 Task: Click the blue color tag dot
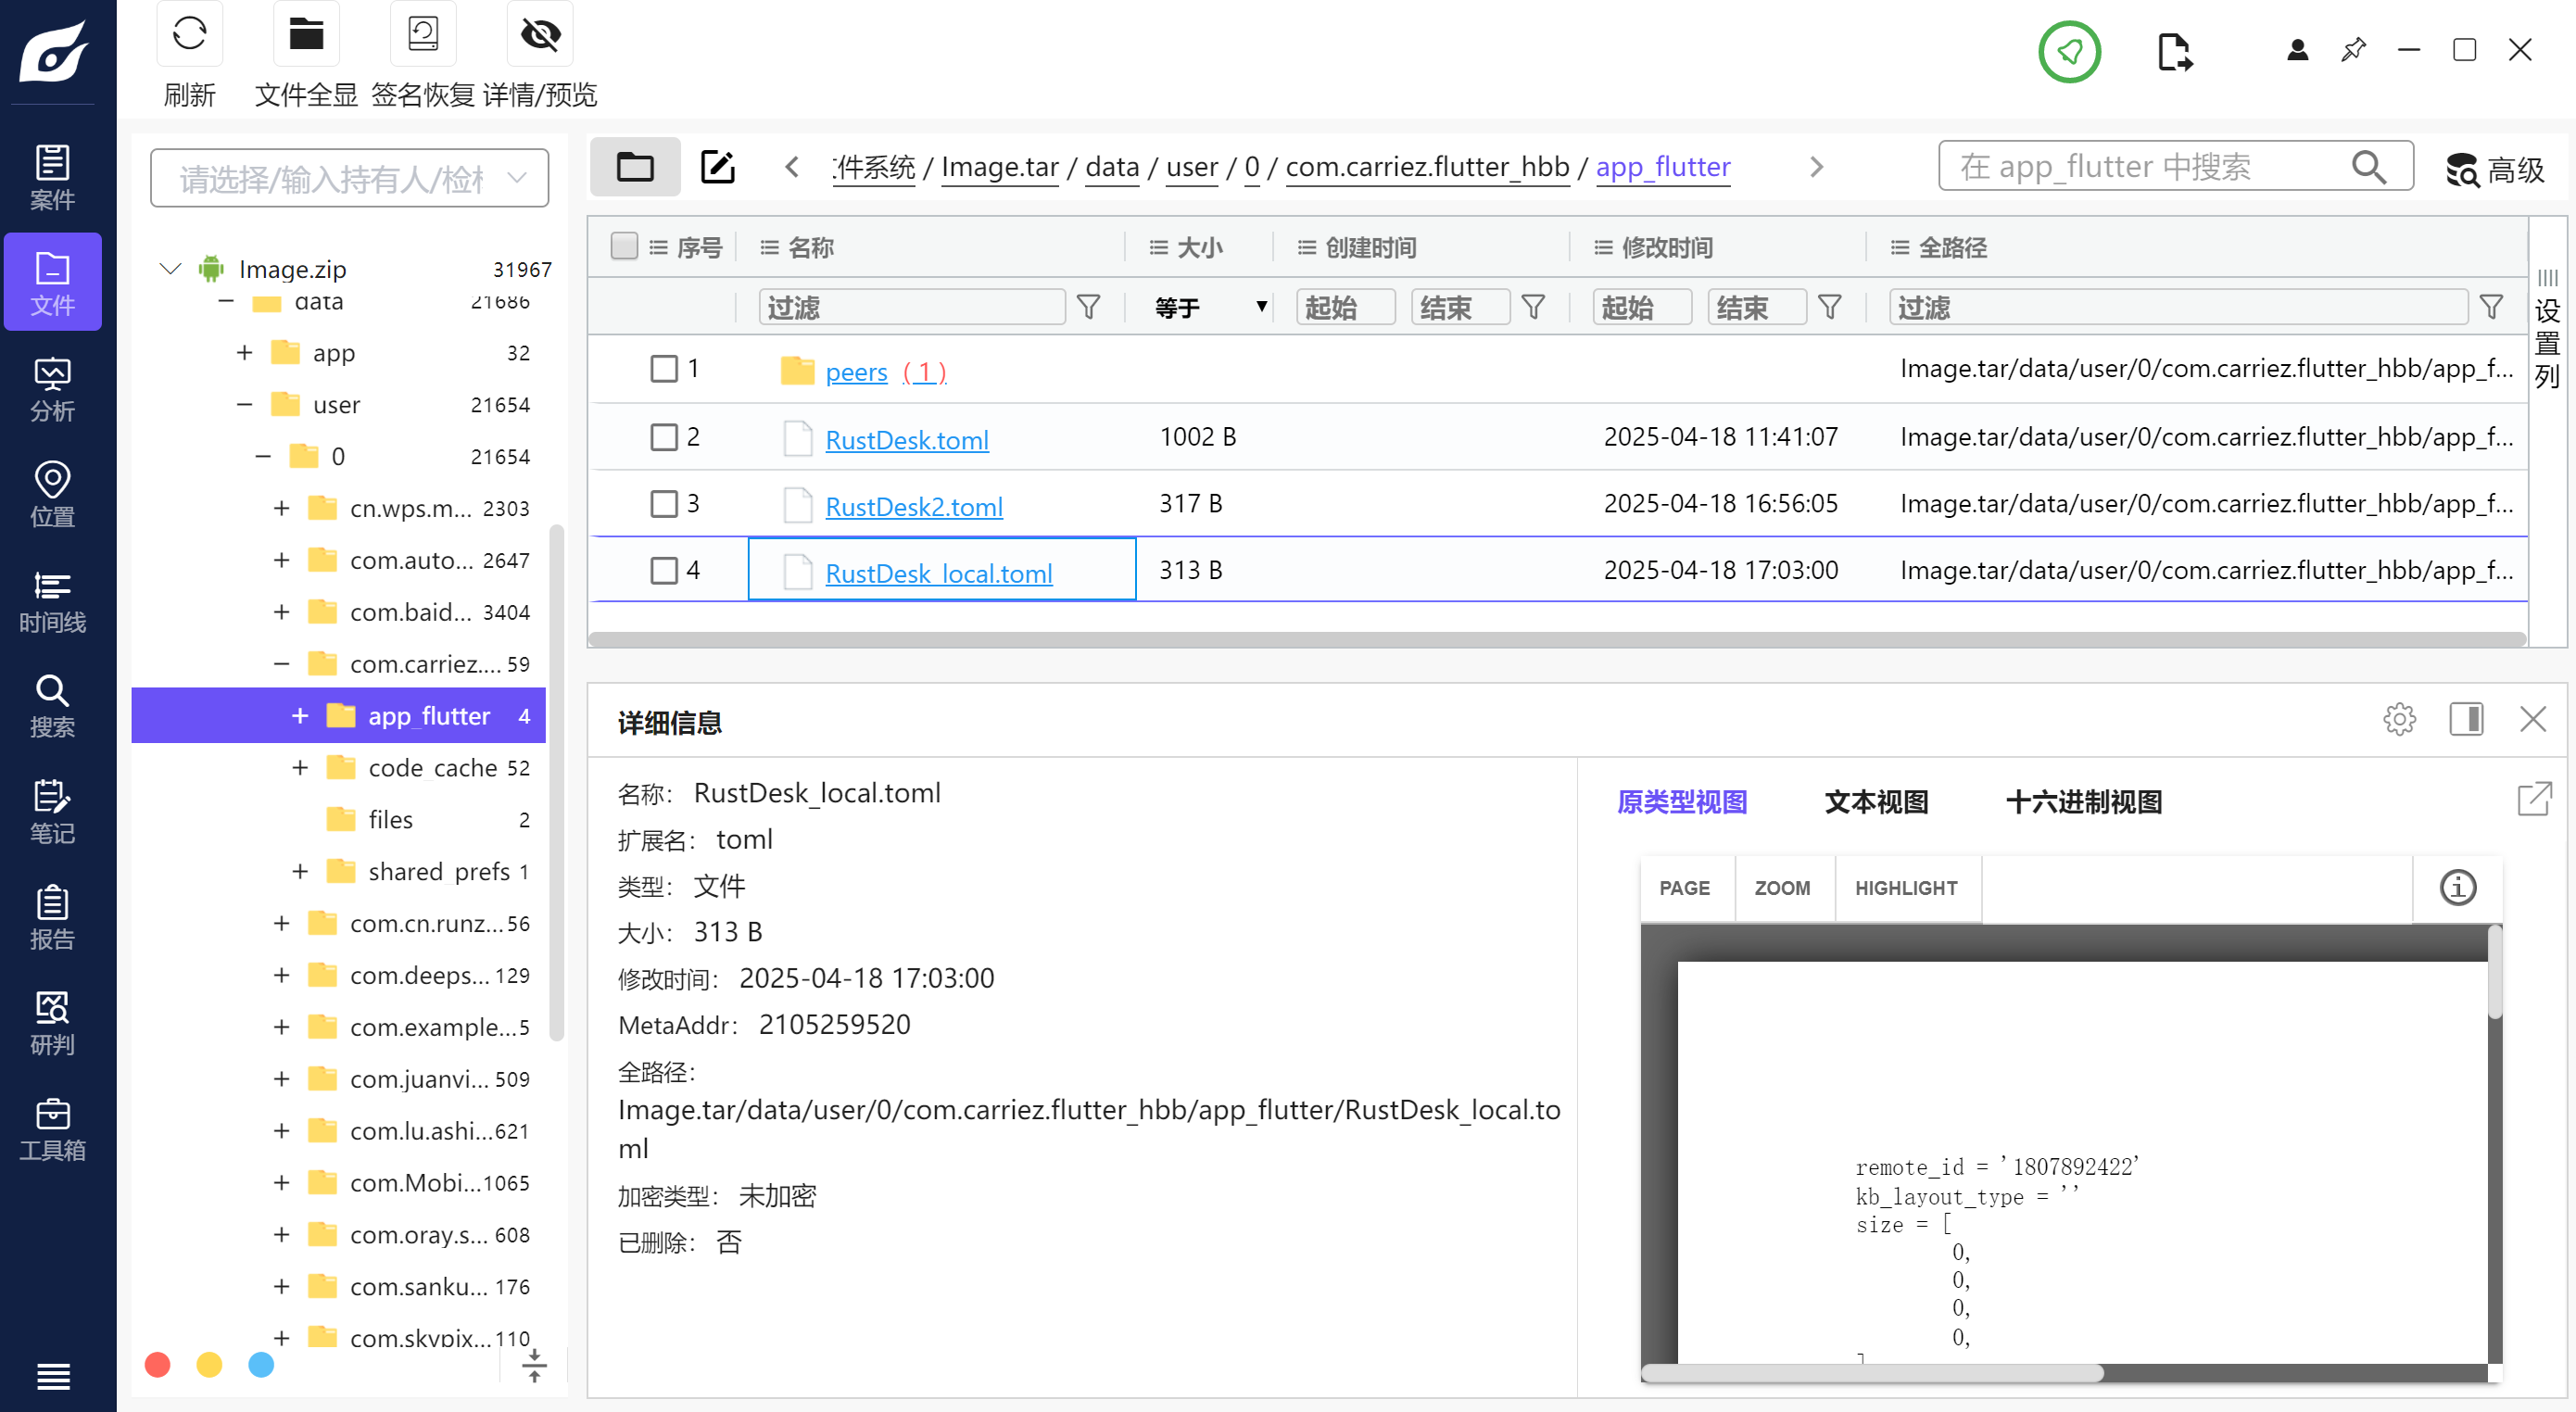point(261,1364)
